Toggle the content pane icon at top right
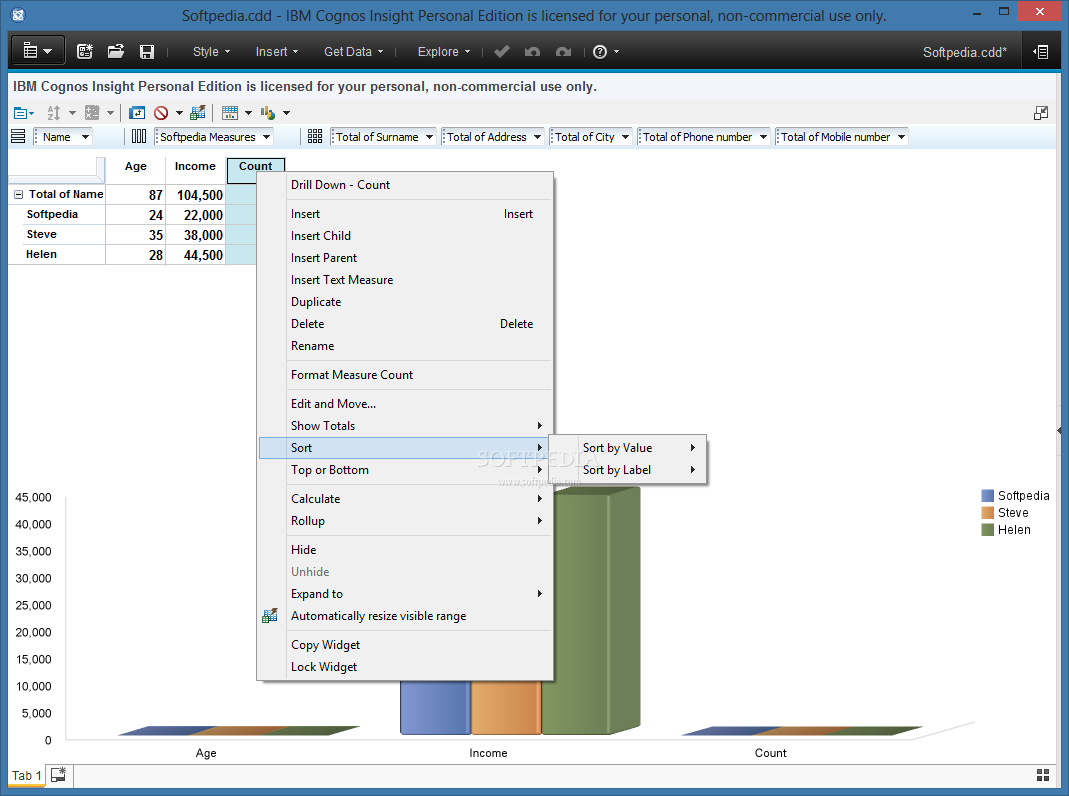The width and height of the screenshot is (1069, 796). 1041,52
